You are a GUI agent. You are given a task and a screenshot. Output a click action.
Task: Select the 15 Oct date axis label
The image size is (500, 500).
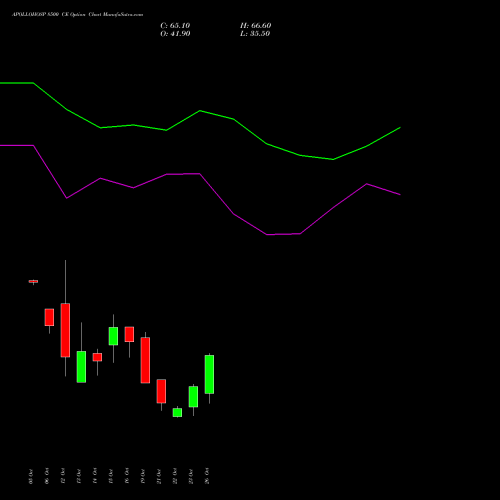tap(111, 476)
